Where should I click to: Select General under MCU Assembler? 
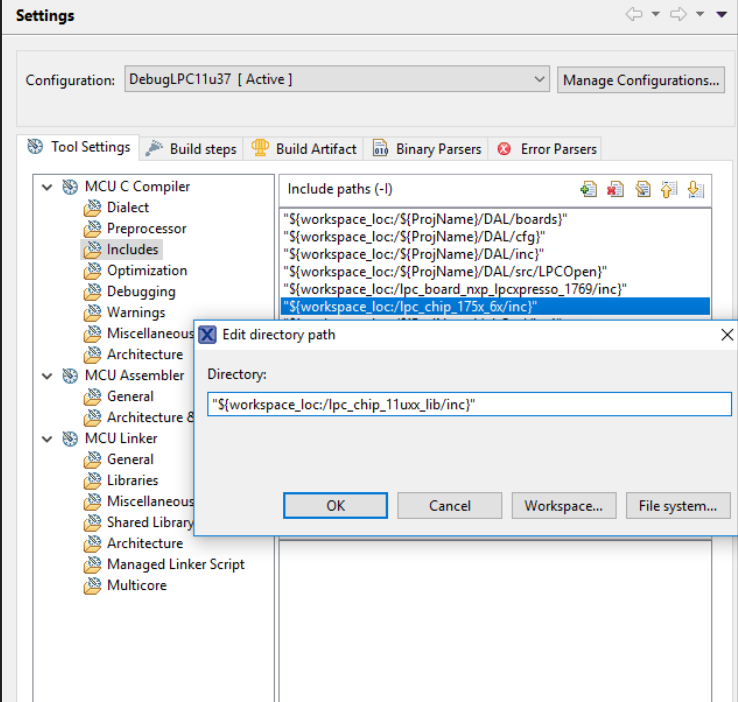pos(130,397)
